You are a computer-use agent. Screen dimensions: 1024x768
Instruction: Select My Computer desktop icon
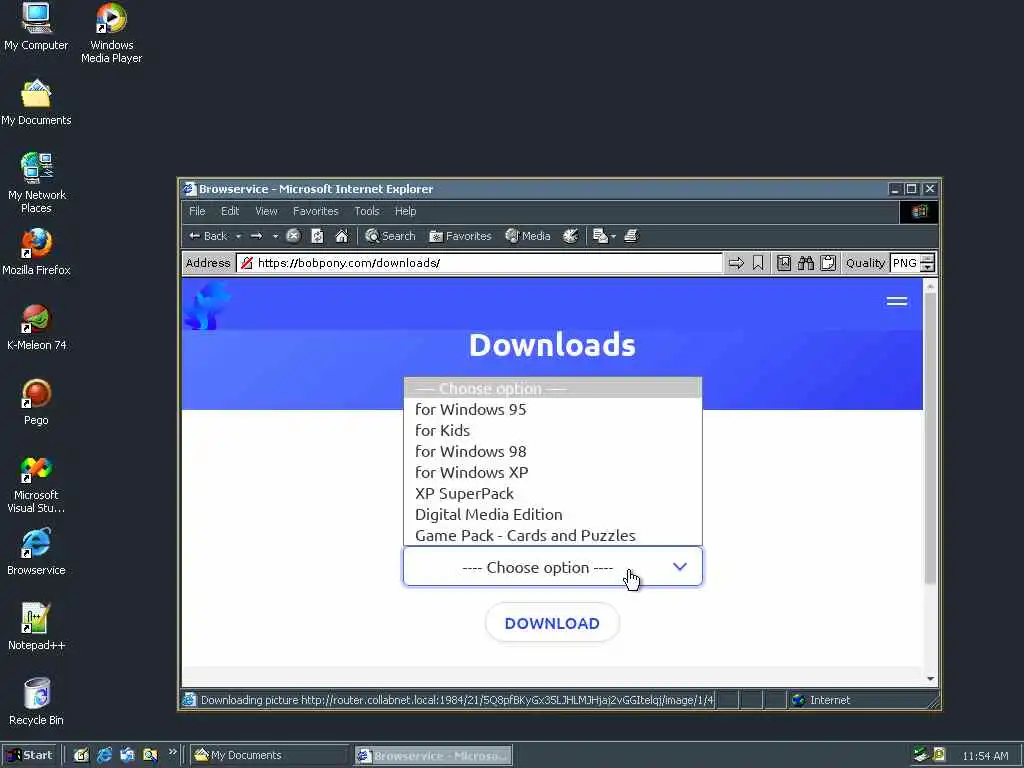(36, 27)
